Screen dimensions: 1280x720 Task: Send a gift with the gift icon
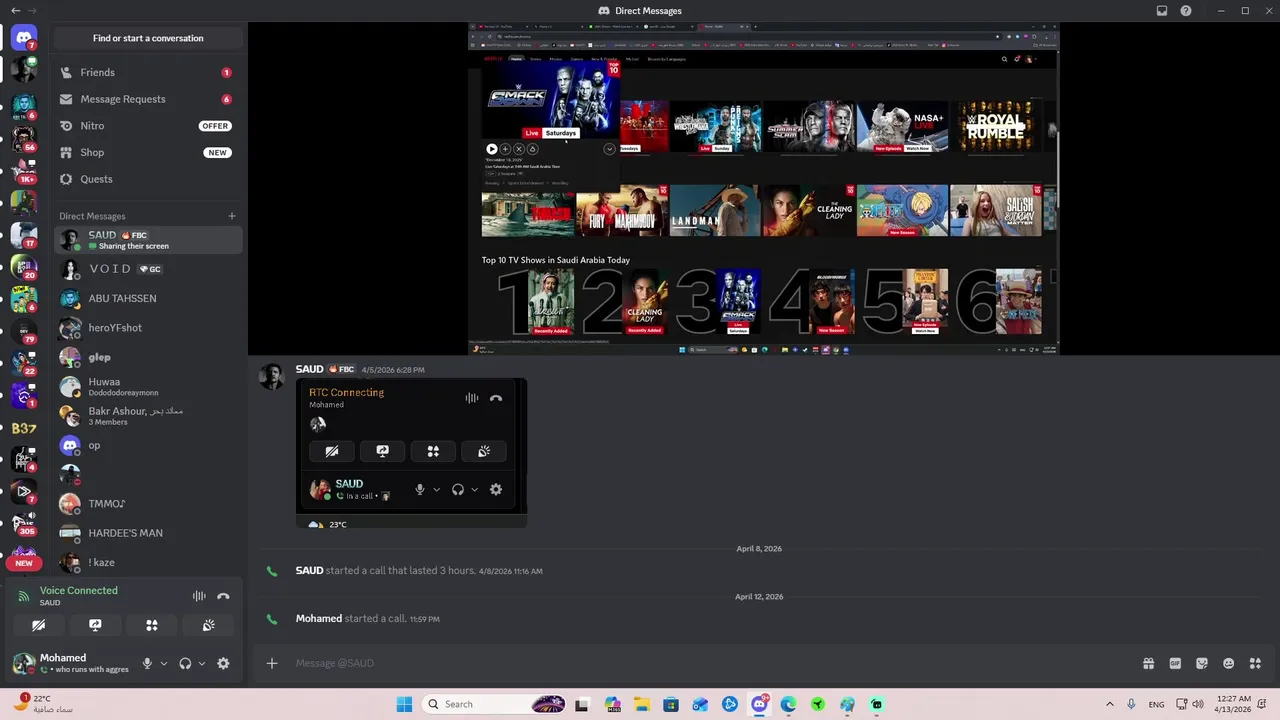click(1148, 663)
